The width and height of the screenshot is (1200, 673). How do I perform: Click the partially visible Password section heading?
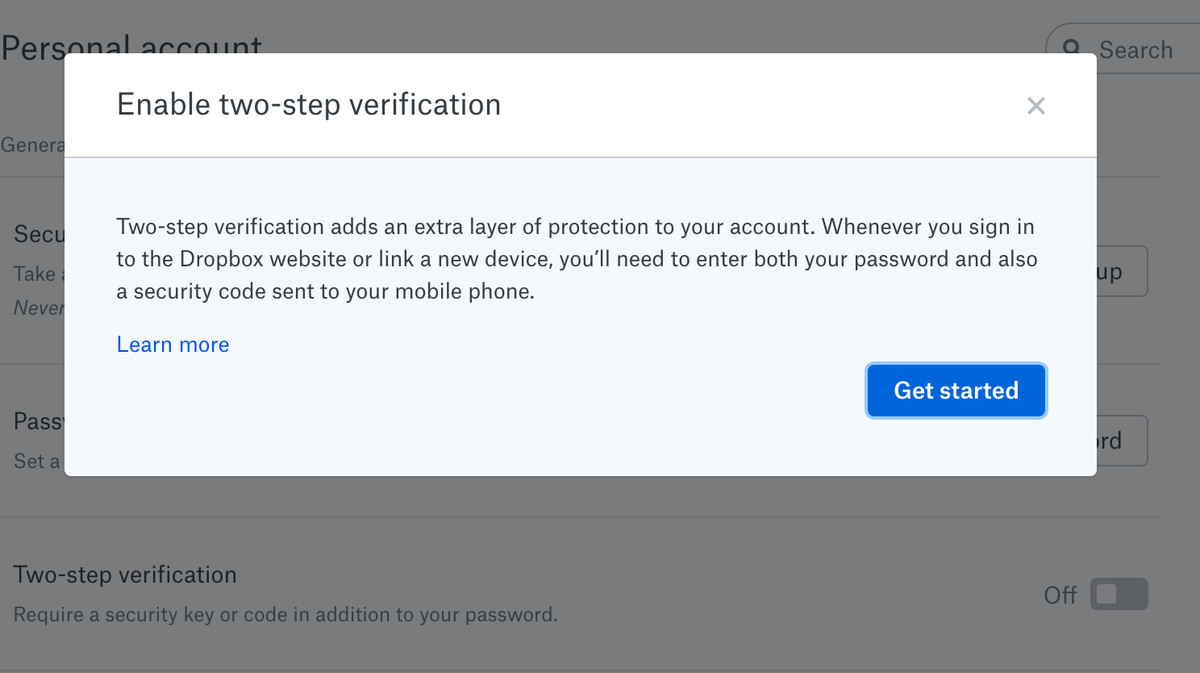39,422
